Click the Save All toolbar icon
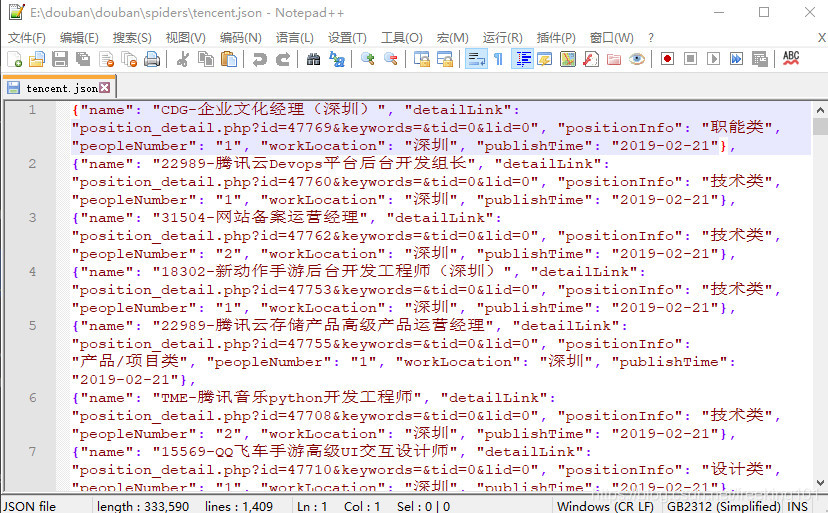 (82, 59)
